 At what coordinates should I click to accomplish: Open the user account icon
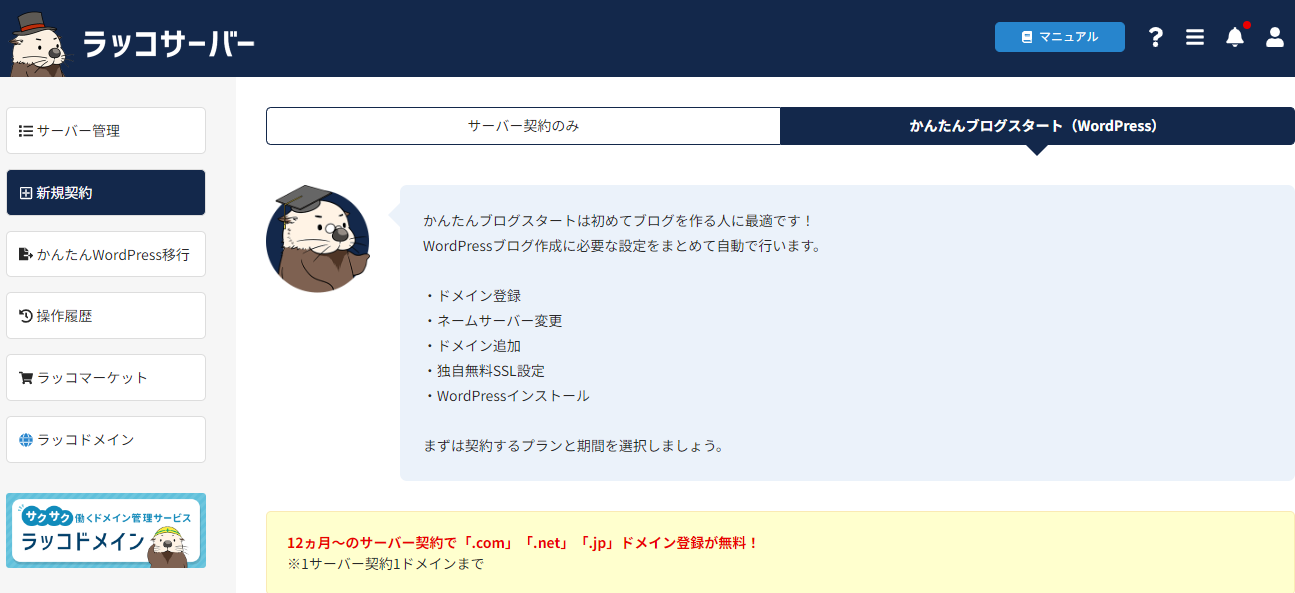[1274, 37]
